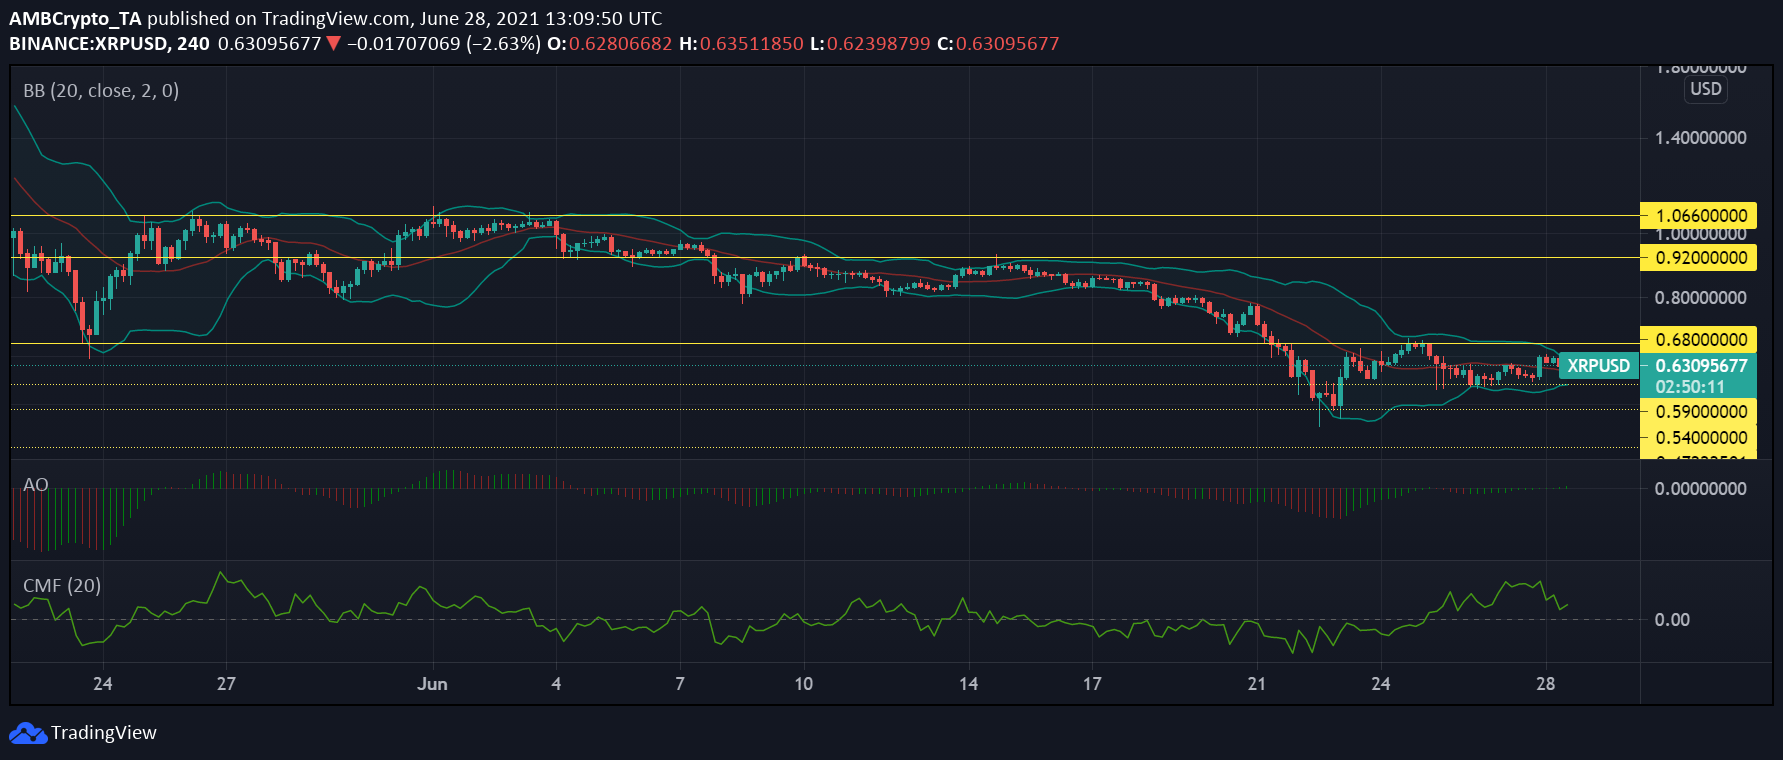Click the low price value 0.62398799

[x=879, y=44]
